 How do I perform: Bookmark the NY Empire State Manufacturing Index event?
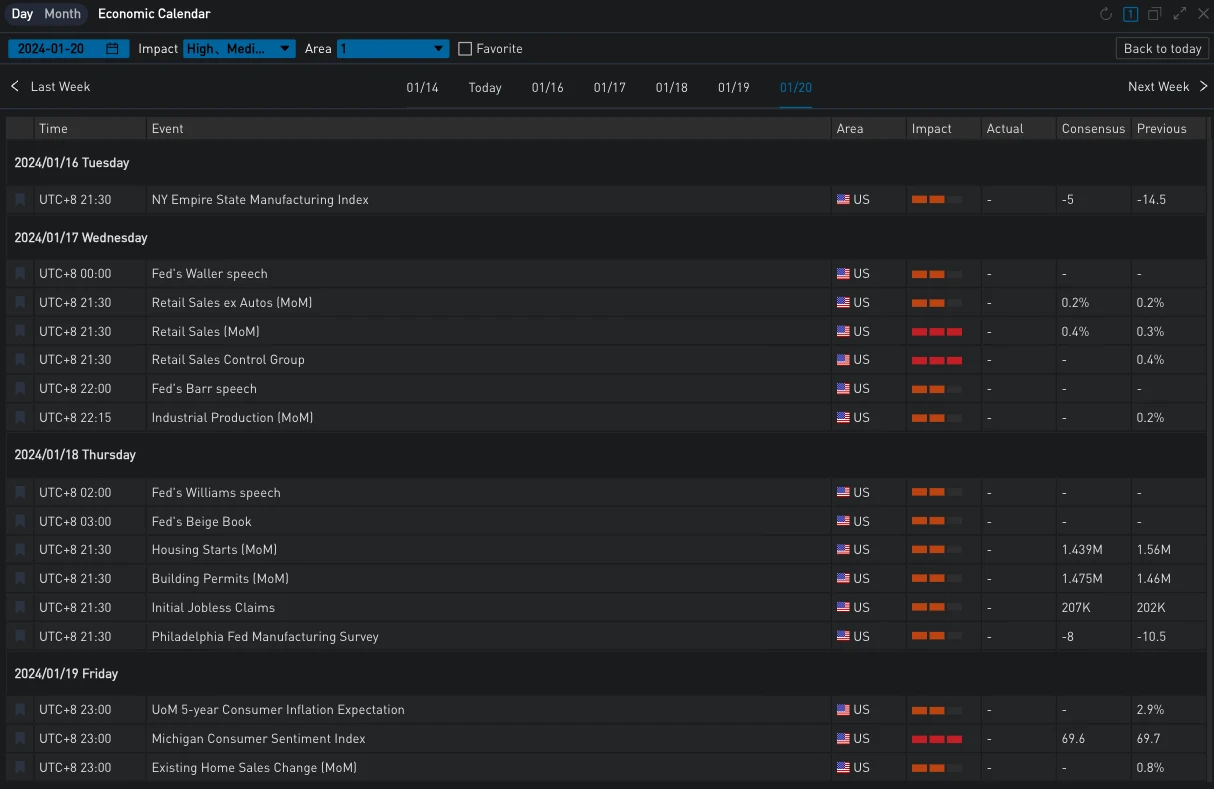pos(20,200)
